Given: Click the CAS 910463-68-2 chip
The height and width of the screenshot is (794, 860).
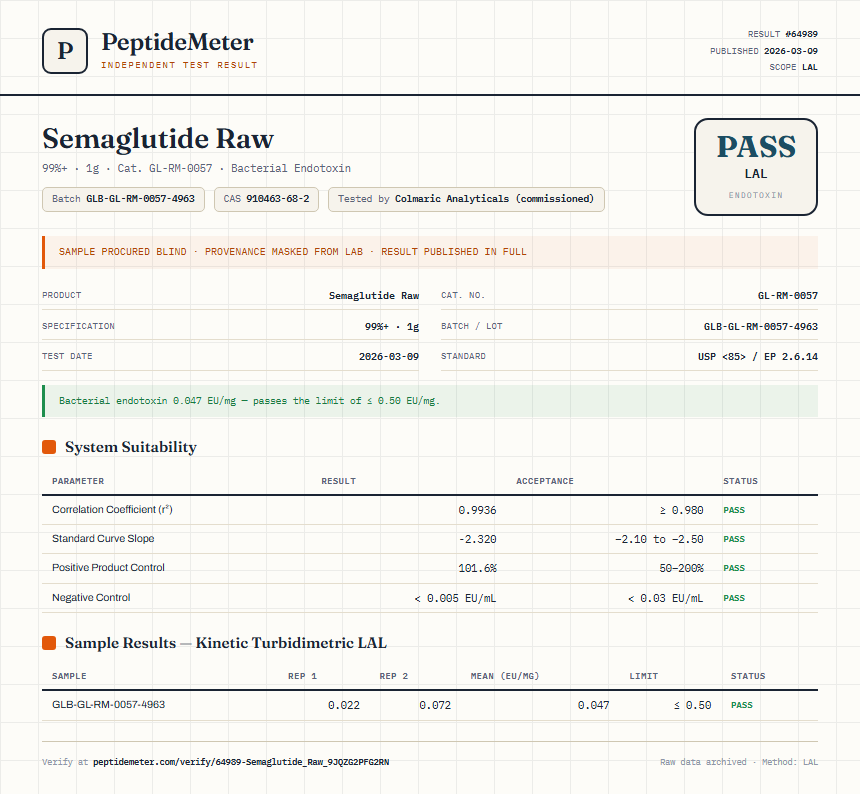Looking at the screenshot, I should (266, 199).
